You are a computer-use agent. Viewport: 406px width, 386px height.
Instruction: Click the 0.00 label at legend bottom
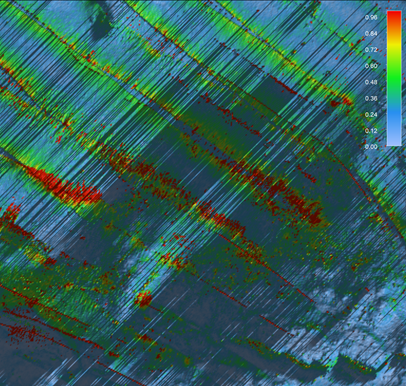click(371, 147)
